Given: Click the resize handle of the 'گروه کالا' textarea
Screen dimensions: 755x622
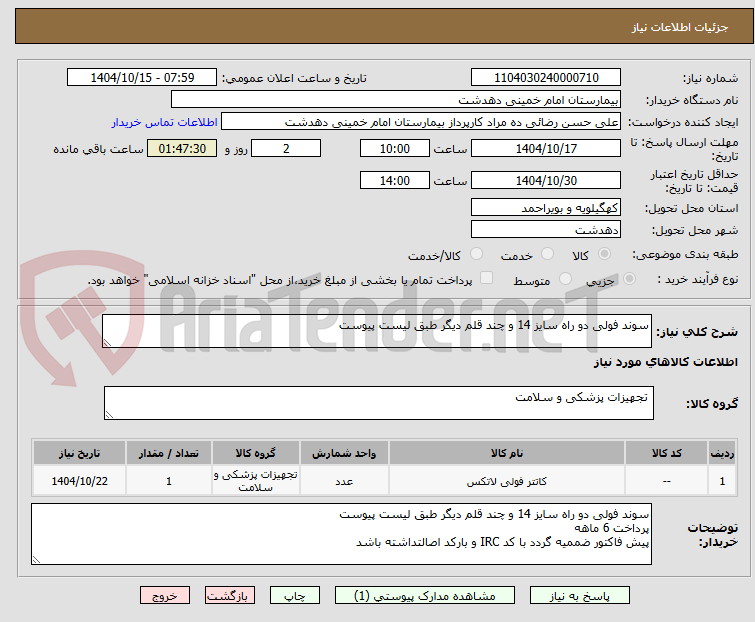Looking at the screenshot, I should (109, 415).
